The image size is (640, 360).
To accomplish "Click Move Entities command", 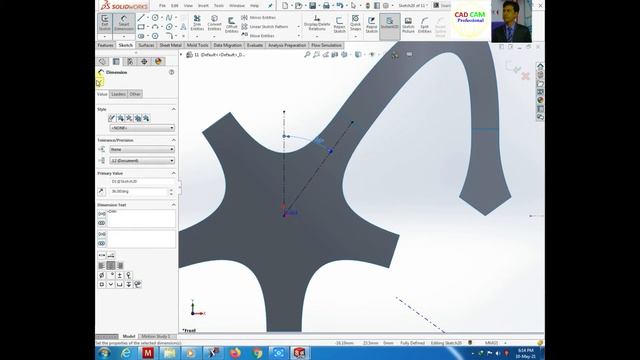I will pos(258,36).
